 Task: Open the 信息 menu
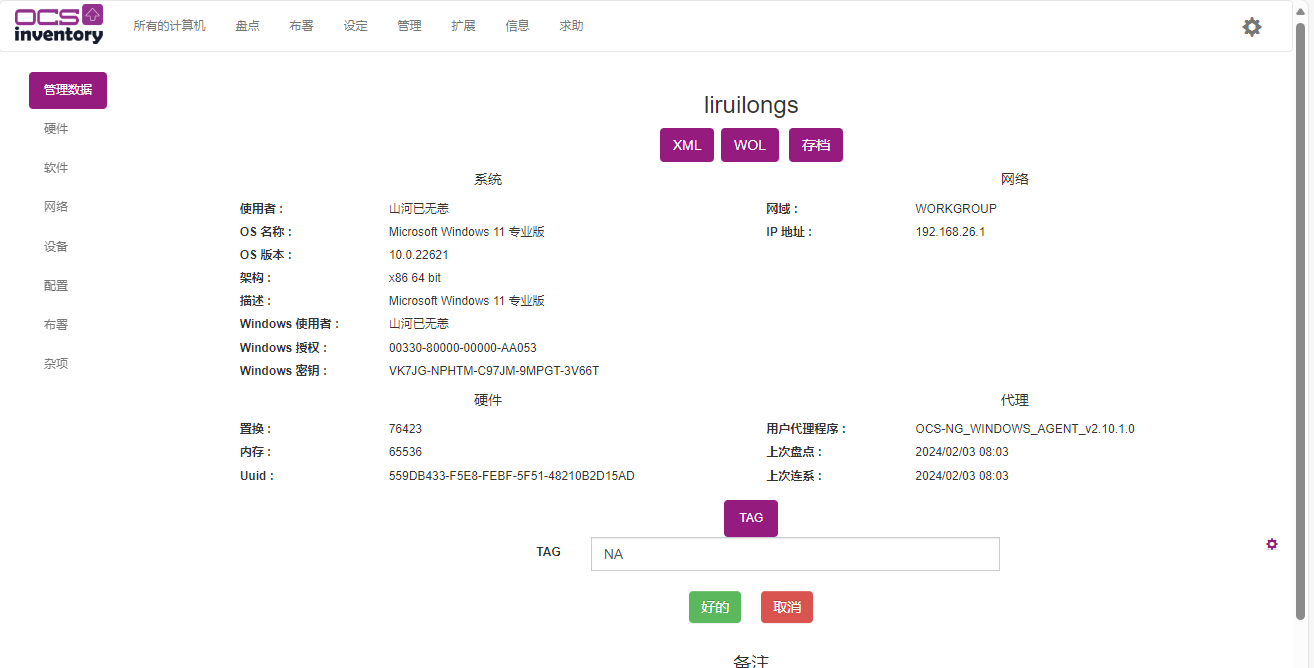517,26
